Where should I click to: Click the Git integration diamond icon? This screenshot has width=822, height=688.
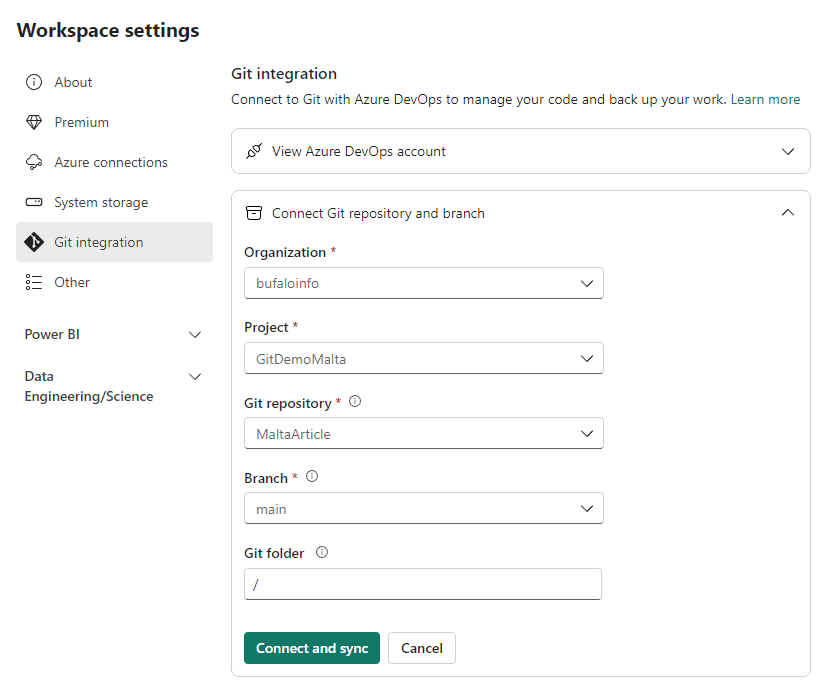[x=34, y=242]
